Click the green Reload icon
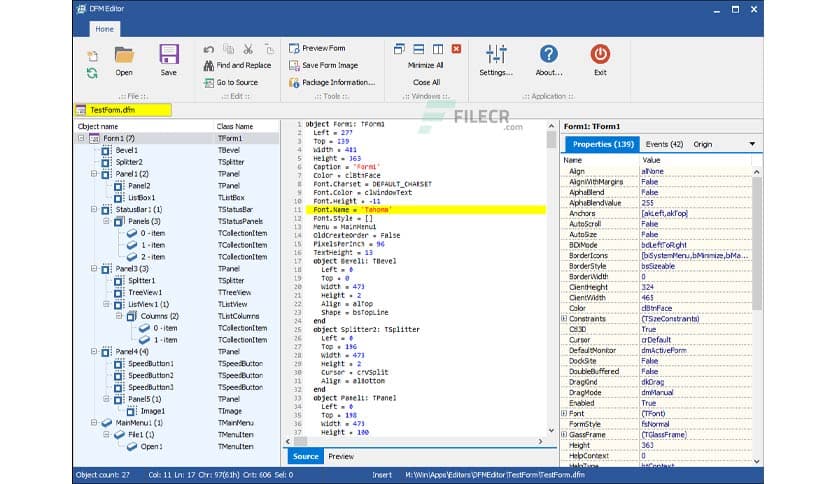The height and width of the screenshot is (484, 836). pyautogui.click(x=92, y=73)
